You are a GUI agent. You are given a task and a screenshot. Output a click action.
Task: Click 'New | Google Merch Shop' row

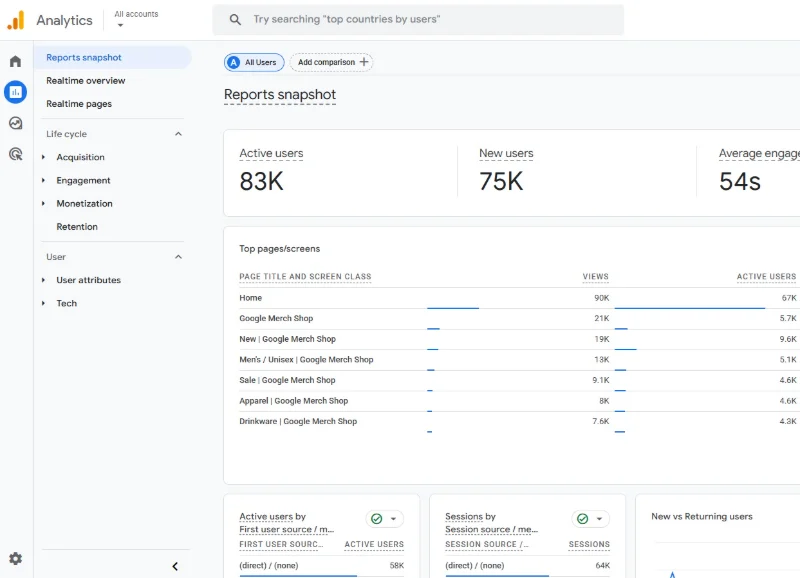coord(518,339)
